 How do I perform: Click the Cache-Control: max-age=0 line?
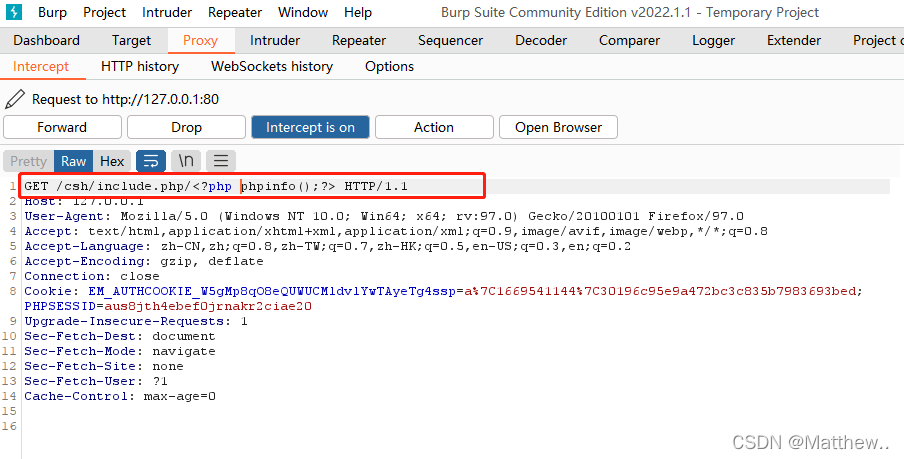coord(120,397)
